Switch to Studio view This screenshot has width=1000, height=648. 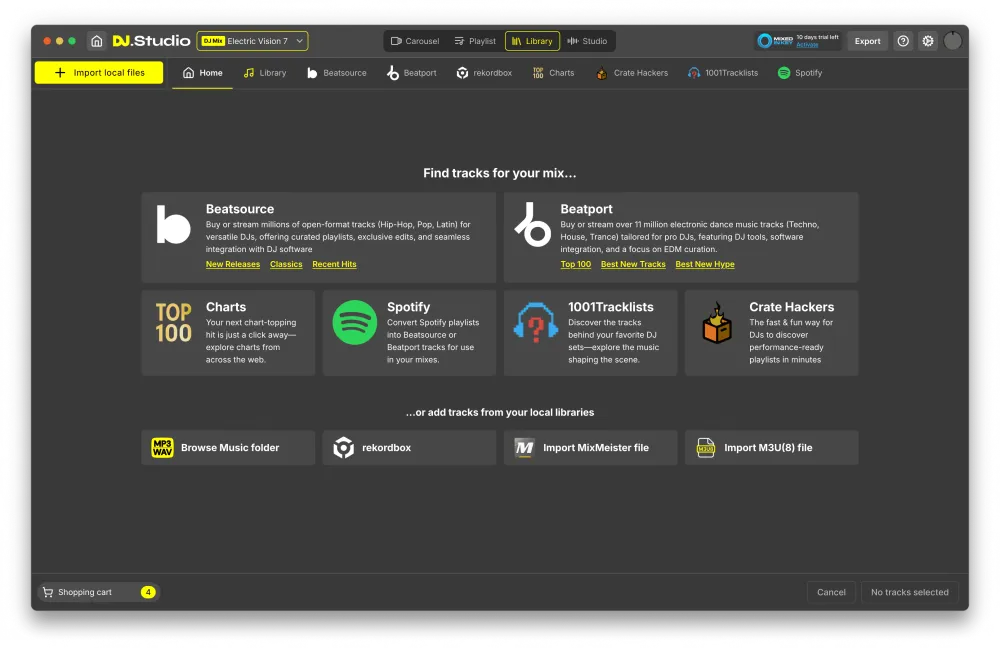tap(587, 41)
